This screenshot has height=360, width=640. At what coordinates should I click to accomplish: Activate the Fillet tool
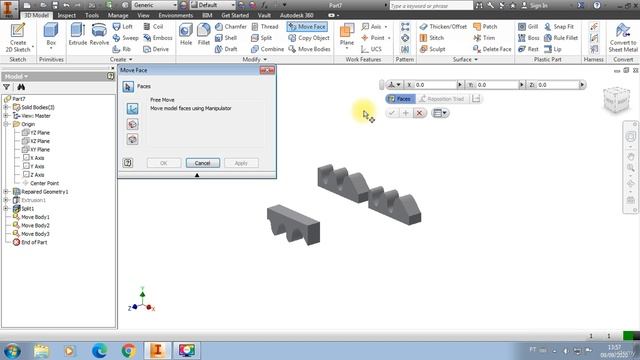click(x=204, y=35)
